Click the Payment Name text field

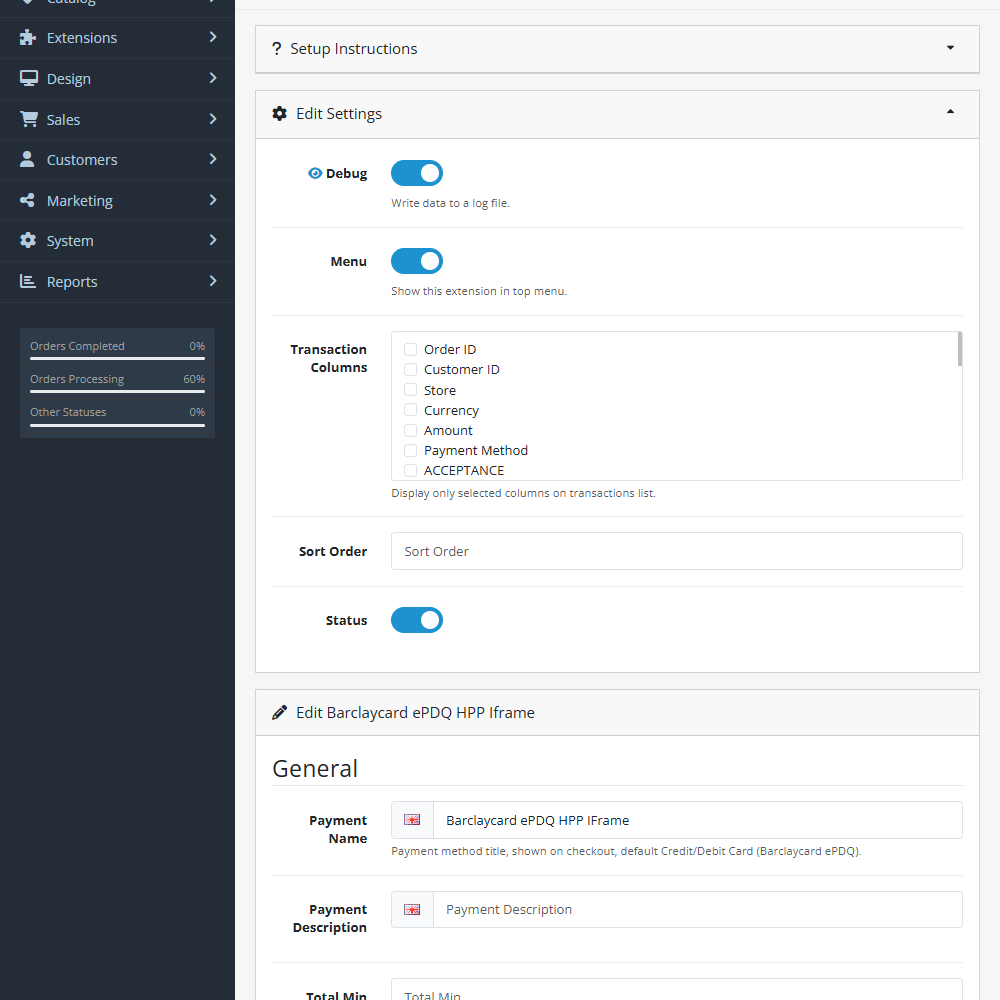click(x=698, y=820)
